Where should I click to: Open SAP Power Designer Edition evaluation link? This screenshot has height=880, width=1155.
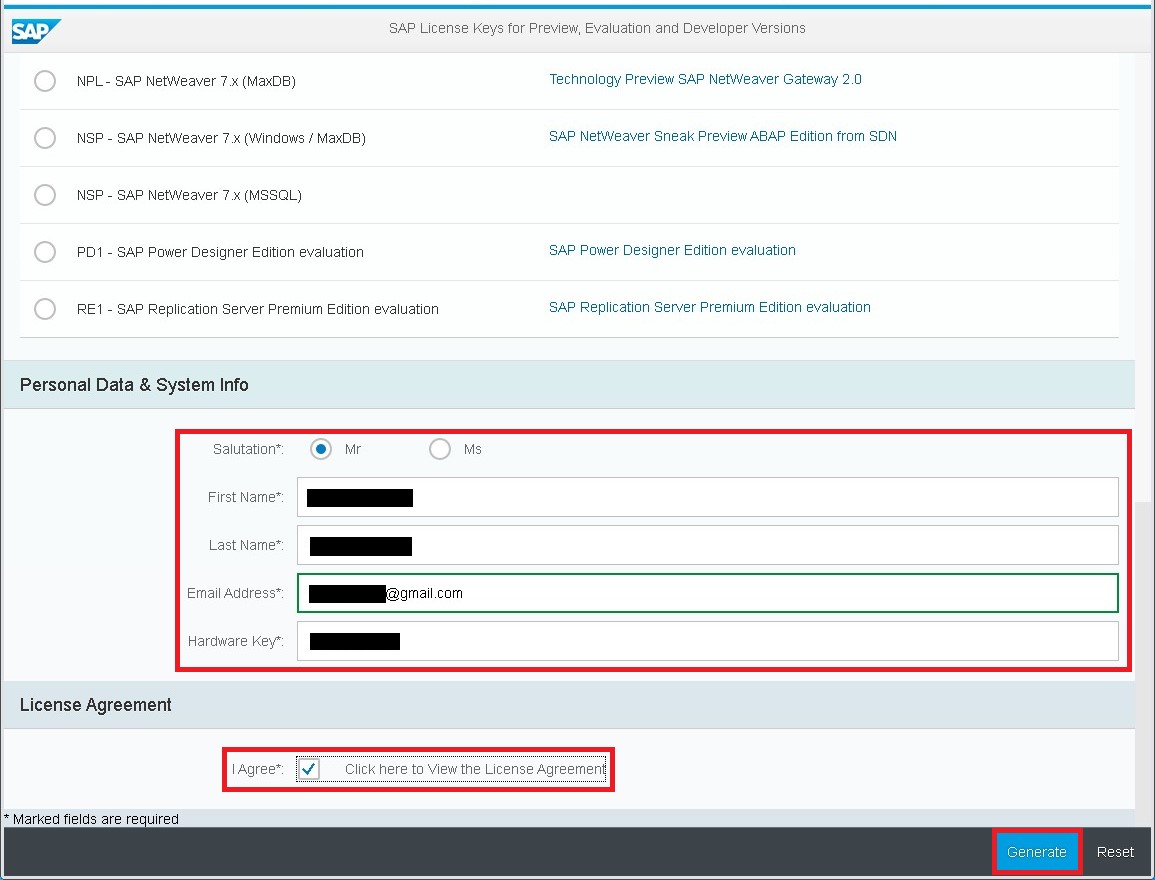tap(672, 250)
